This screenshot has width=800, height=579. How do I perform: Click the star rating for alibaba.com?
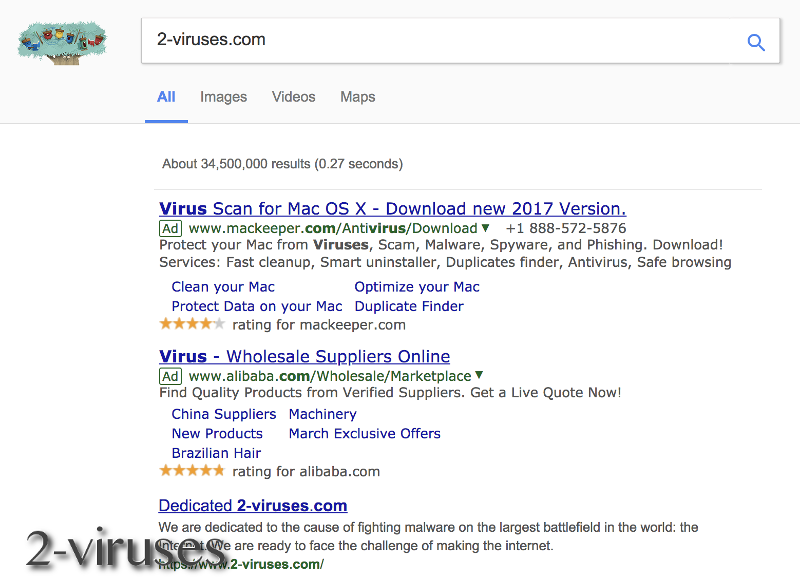(x=191, y=471)
